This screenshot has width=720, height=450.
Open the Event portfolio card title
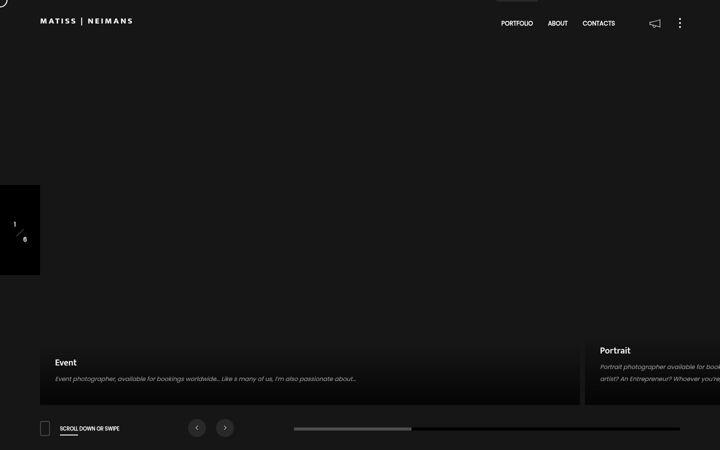[x=66, y=363]
